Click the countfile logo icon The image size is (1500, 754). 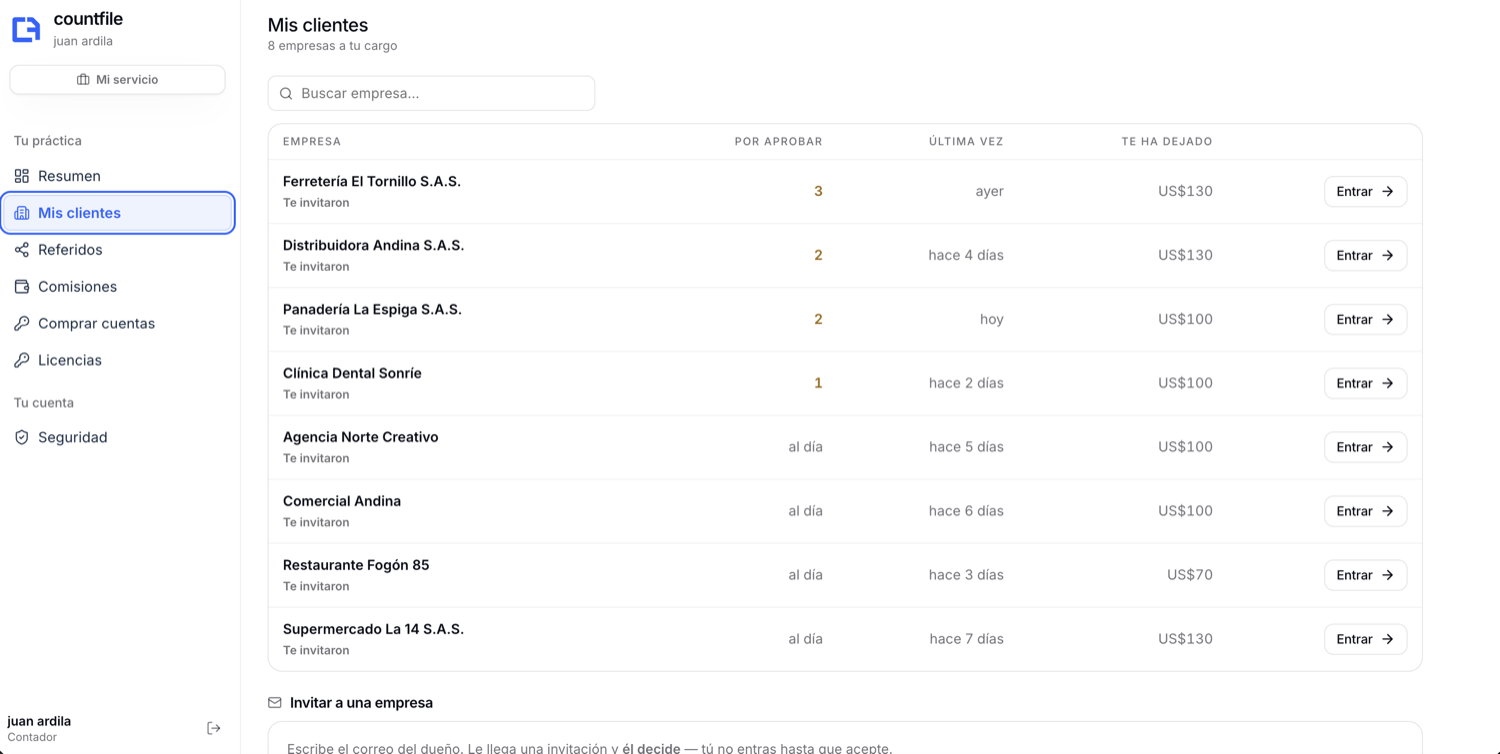(26, 29)
